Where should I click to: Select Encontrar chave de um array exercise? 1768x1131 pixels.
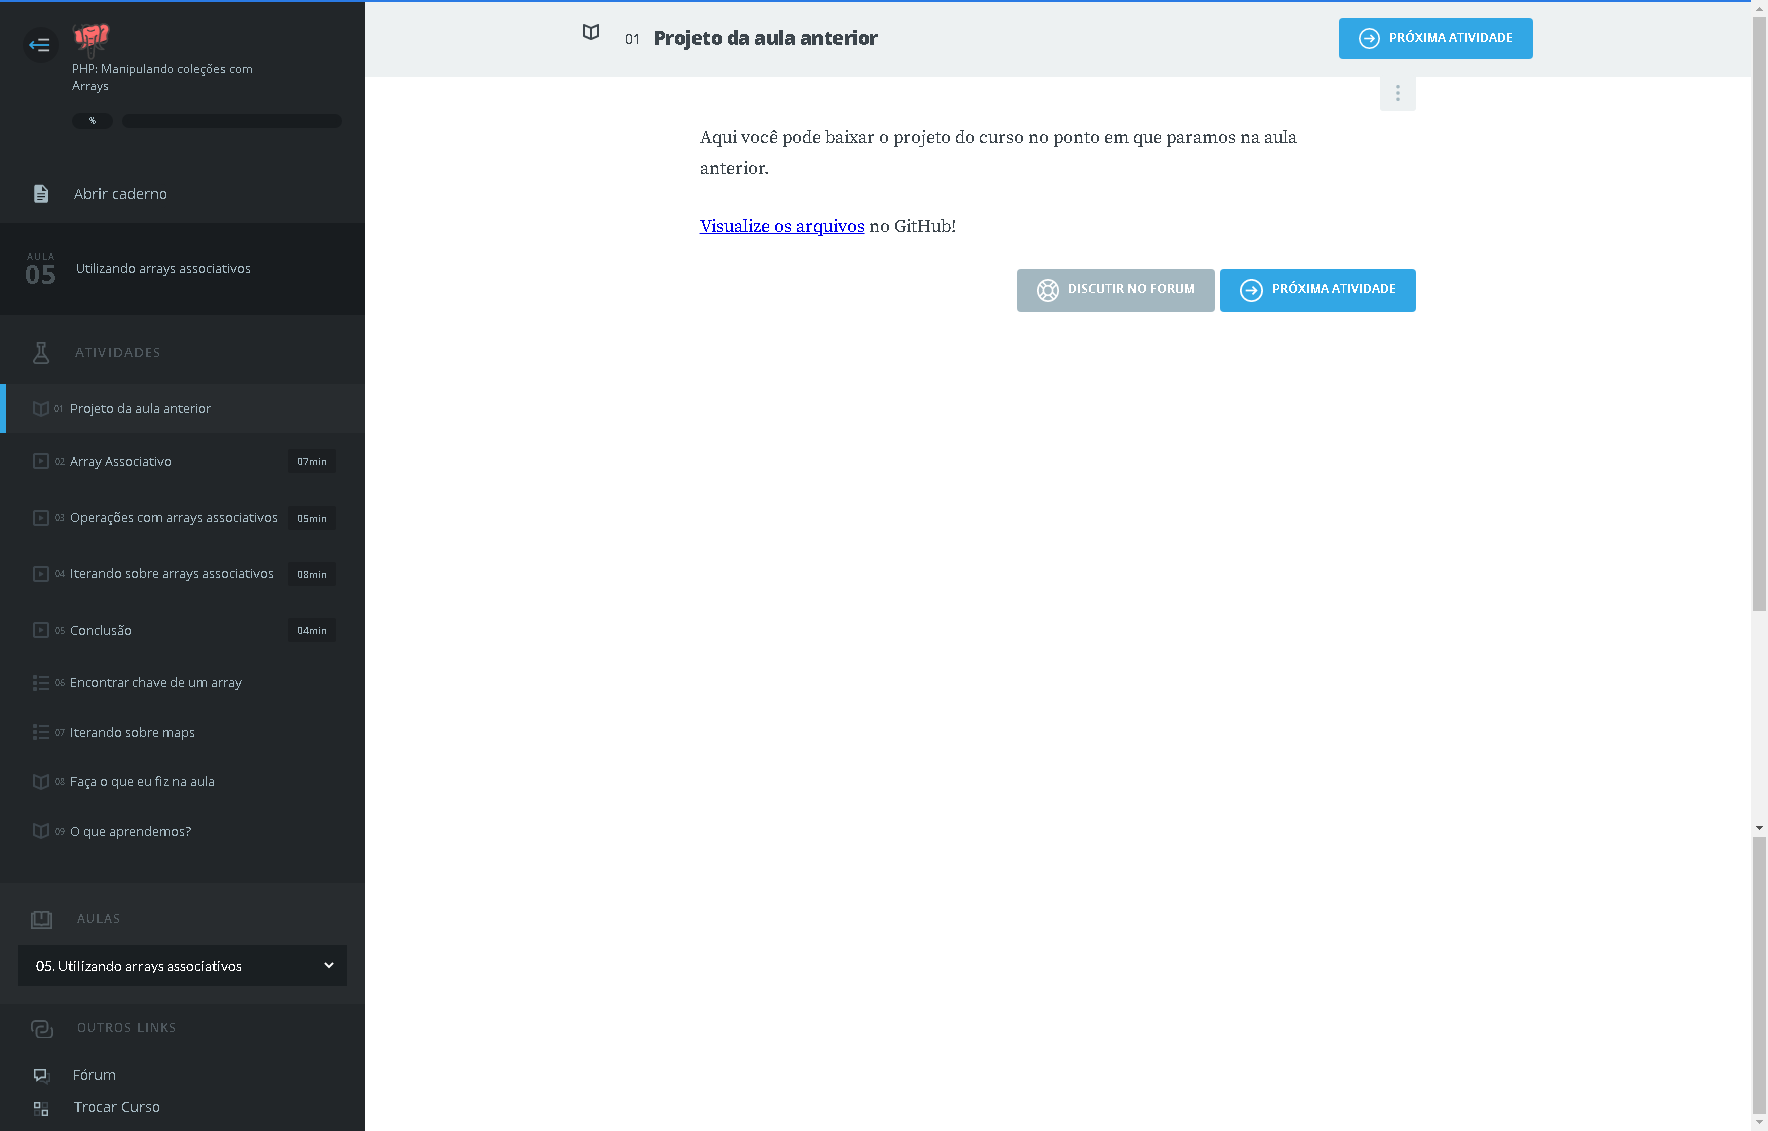click(156, 683)
